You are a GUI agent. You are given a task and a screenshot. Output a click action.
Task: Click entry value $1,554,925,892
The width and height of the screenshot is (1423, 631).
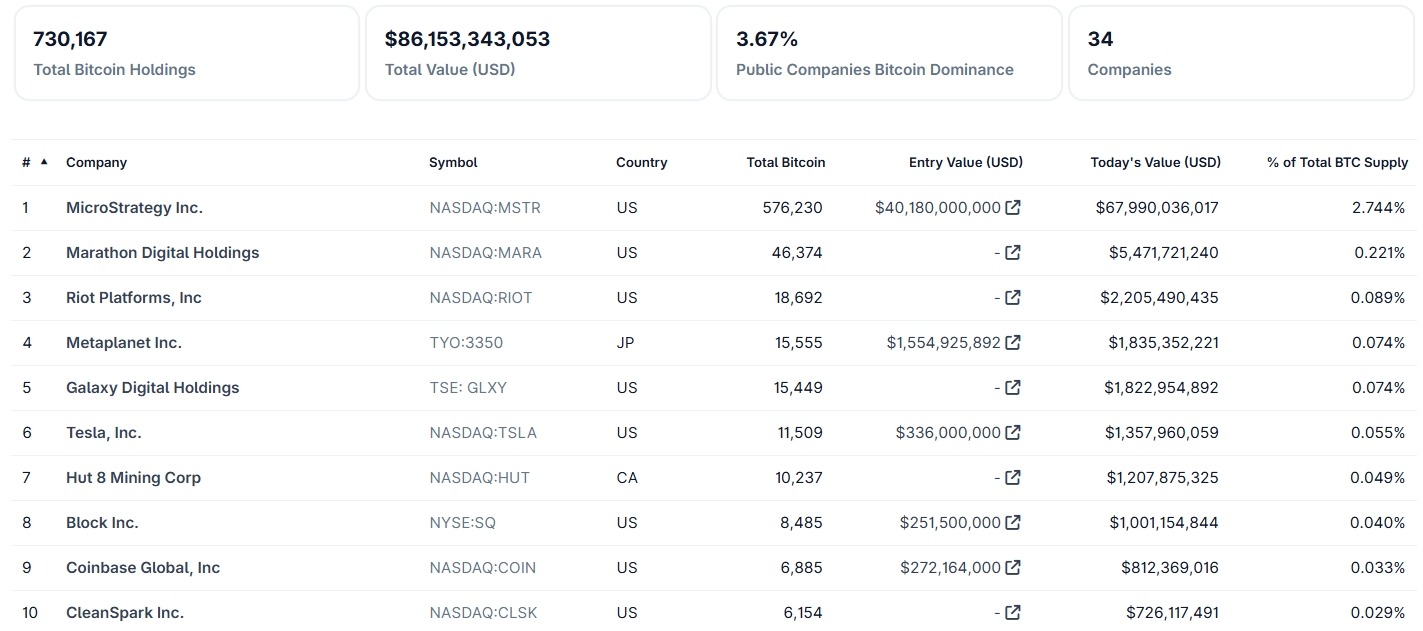click(944, 343)
